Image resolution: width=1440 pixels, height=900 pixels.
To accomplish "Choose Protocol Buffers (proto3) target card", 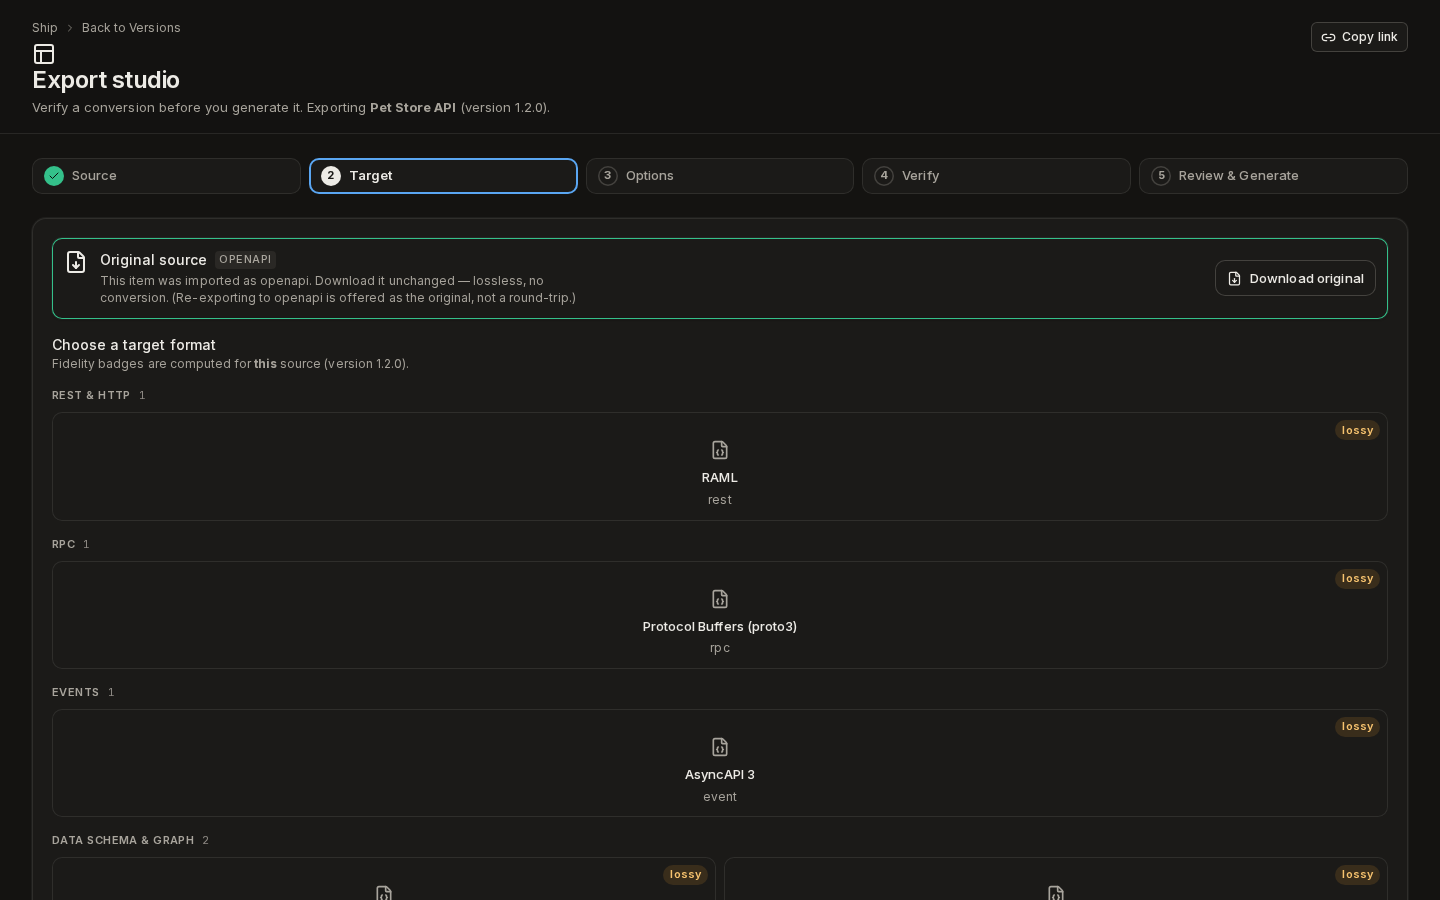I will pyautogui.click(x=720, y=615).
